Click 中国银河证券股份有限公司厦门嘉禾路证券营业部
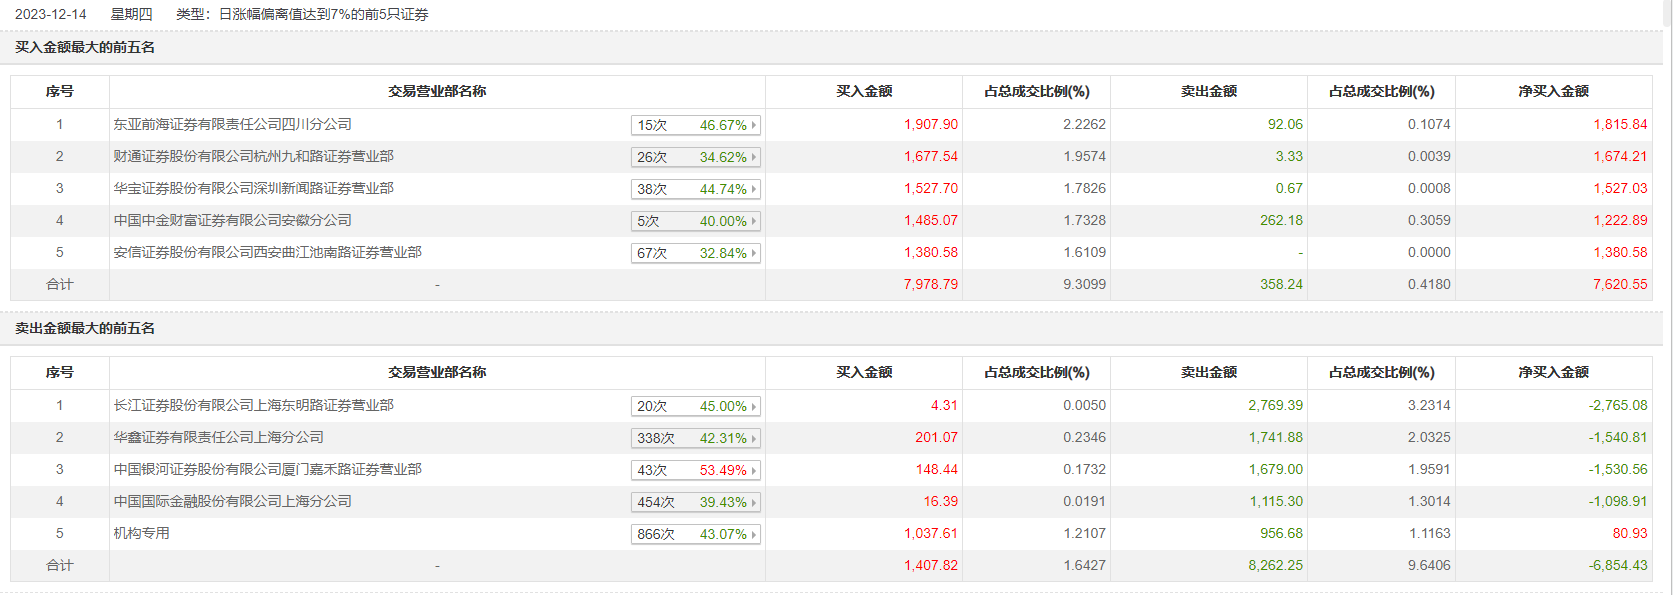This screenshot has height=595, width=1673. coord(267,469)
